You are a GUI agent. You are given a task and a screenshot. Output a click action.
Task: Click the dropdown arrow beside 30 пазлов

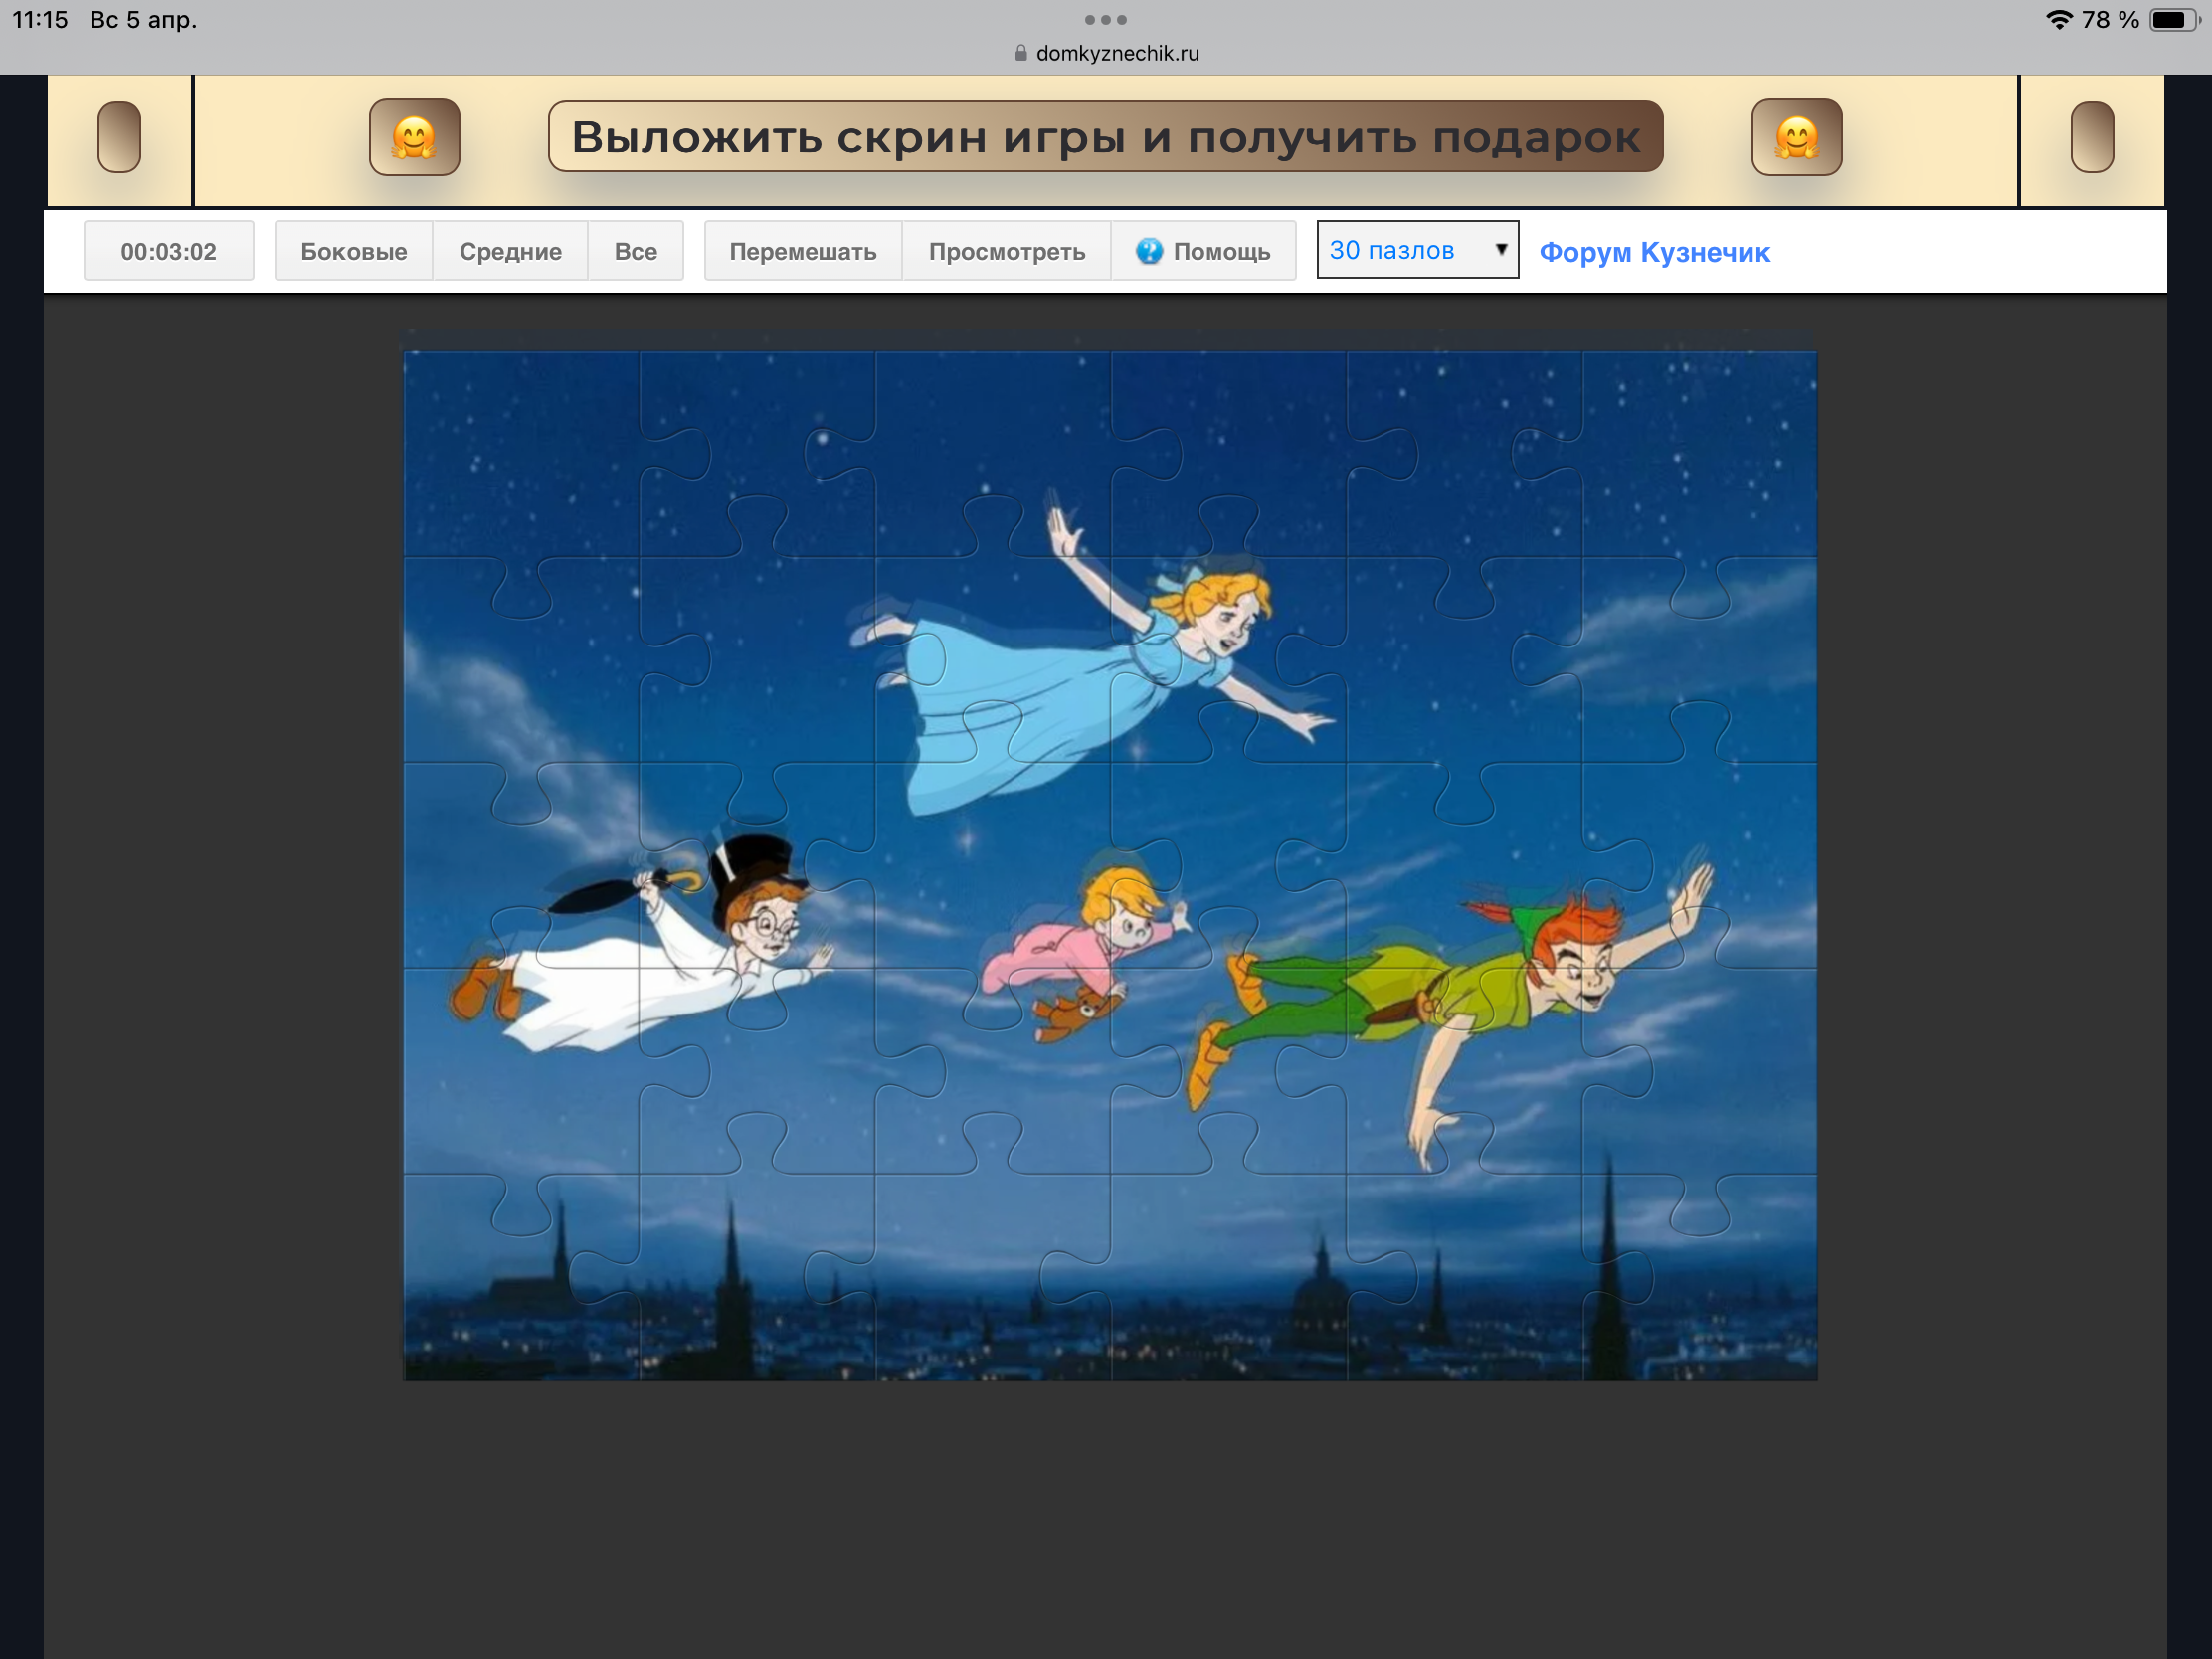tap(1500, 249)
